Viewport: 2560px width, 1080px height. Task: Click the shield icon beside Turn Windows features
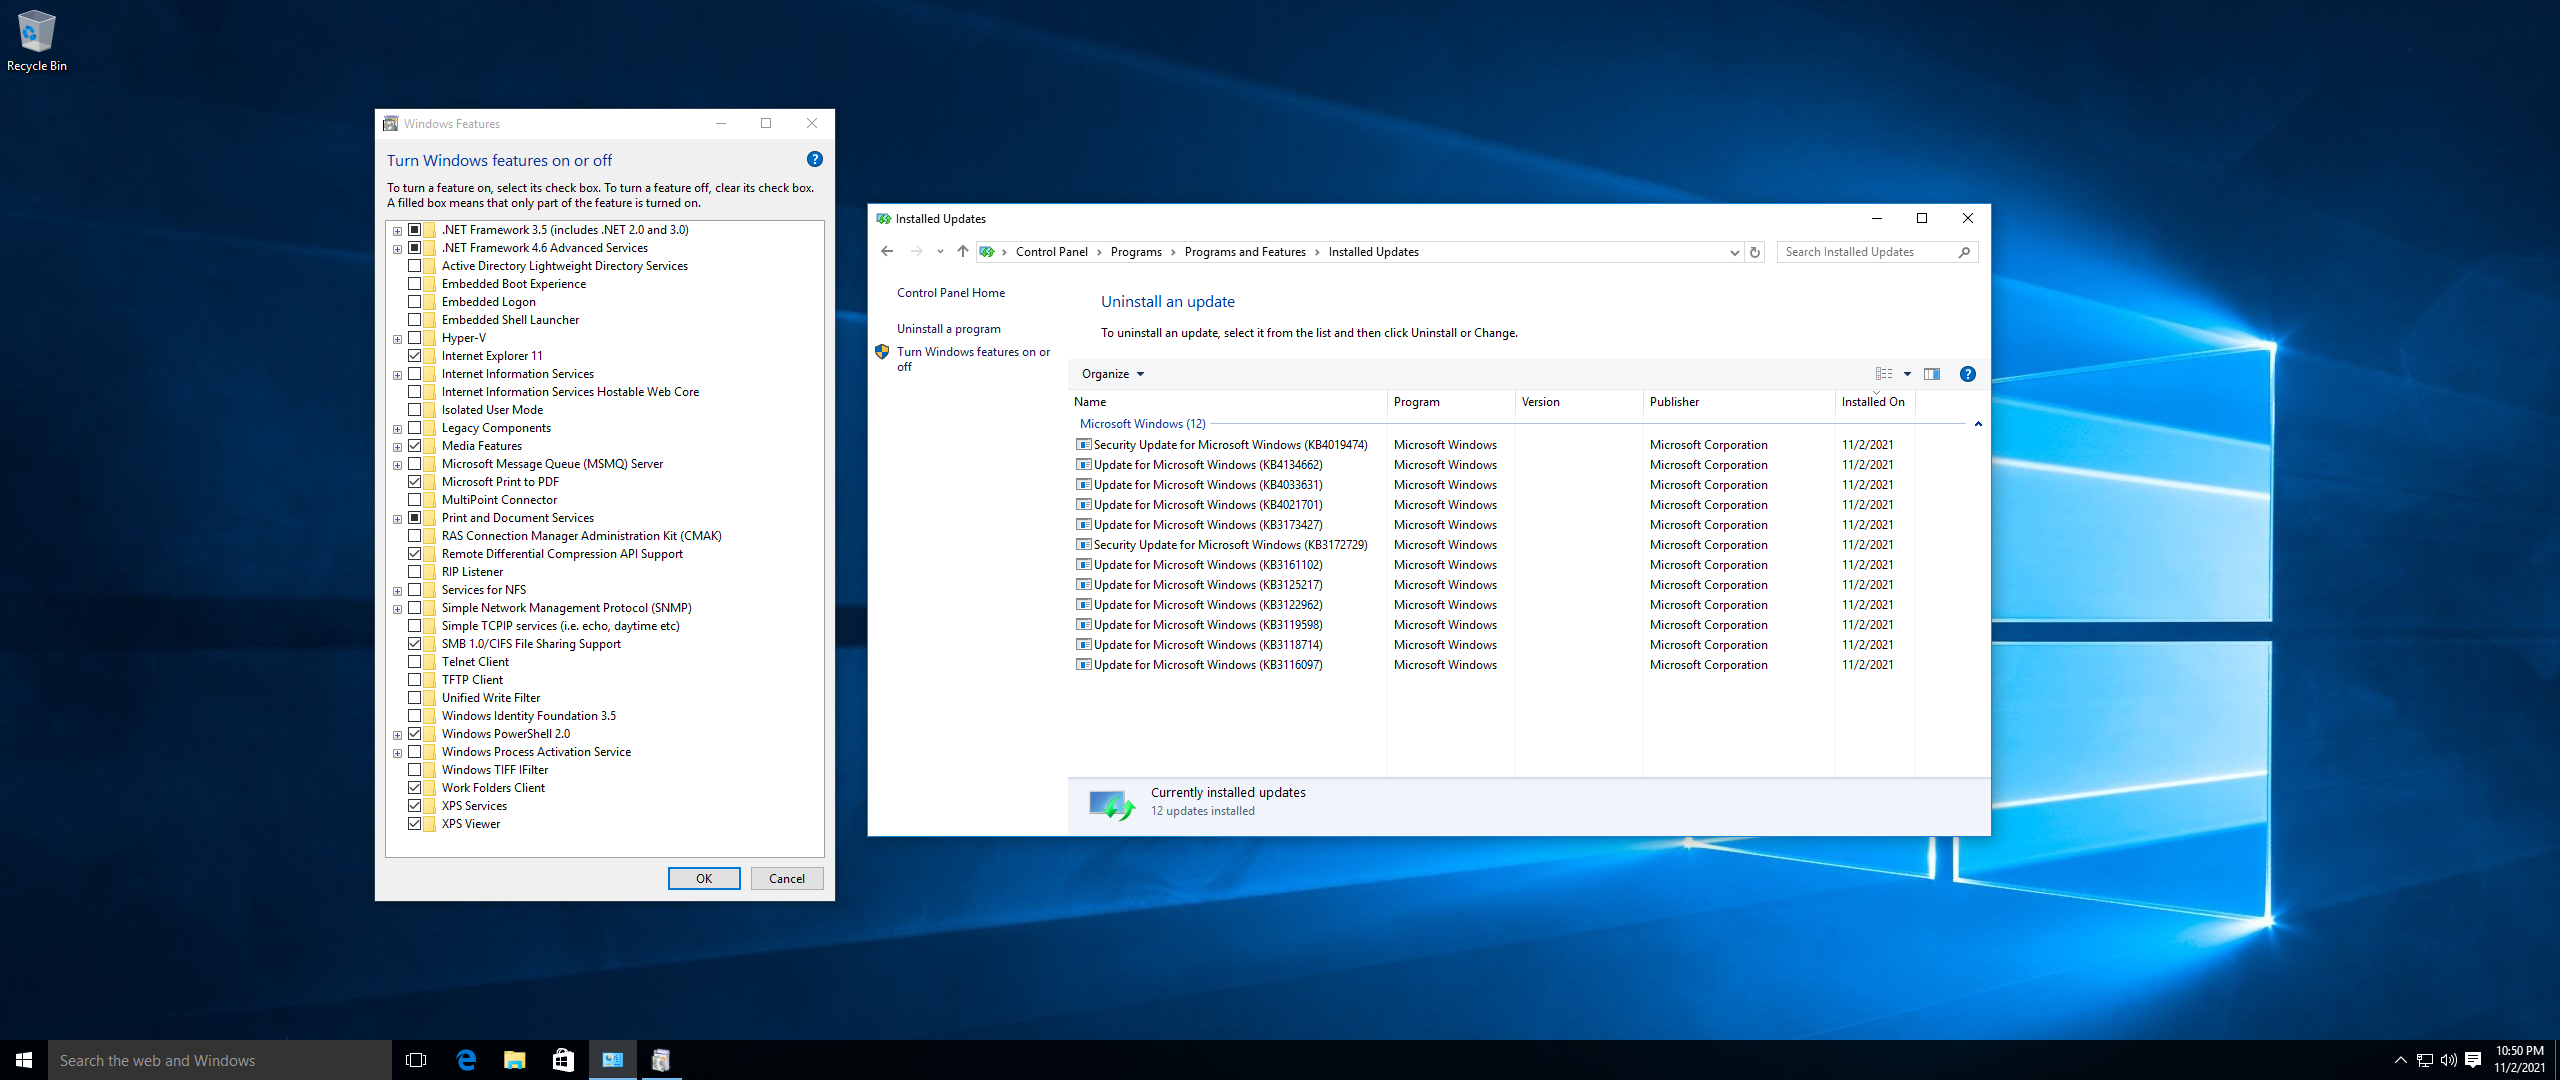882,352
